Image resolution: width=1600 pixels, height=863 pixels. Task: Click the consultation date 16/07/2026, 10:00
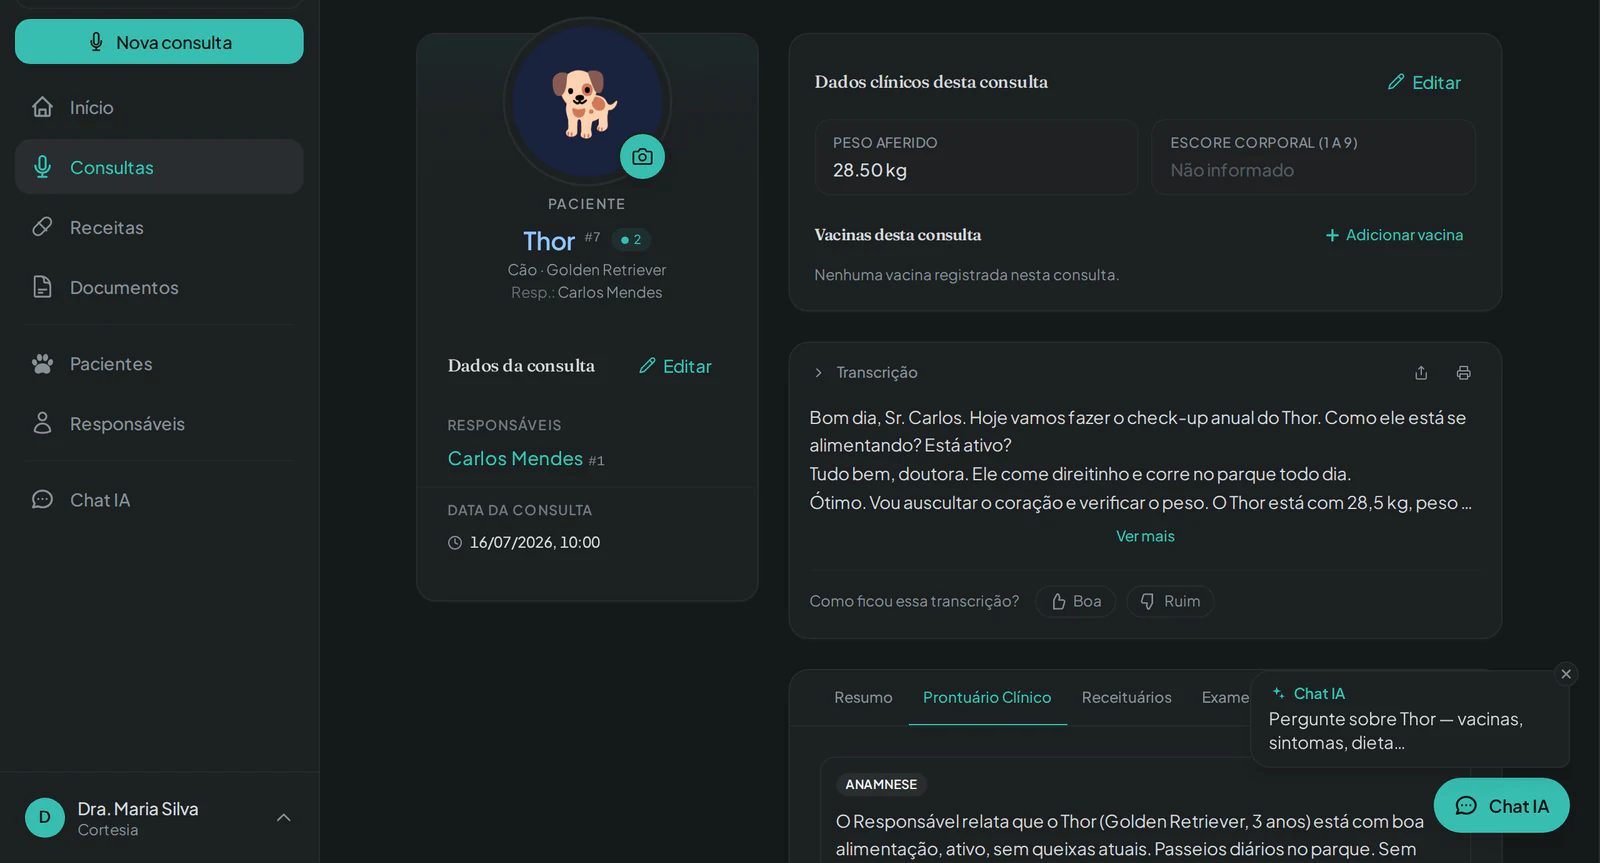point(534,542)
